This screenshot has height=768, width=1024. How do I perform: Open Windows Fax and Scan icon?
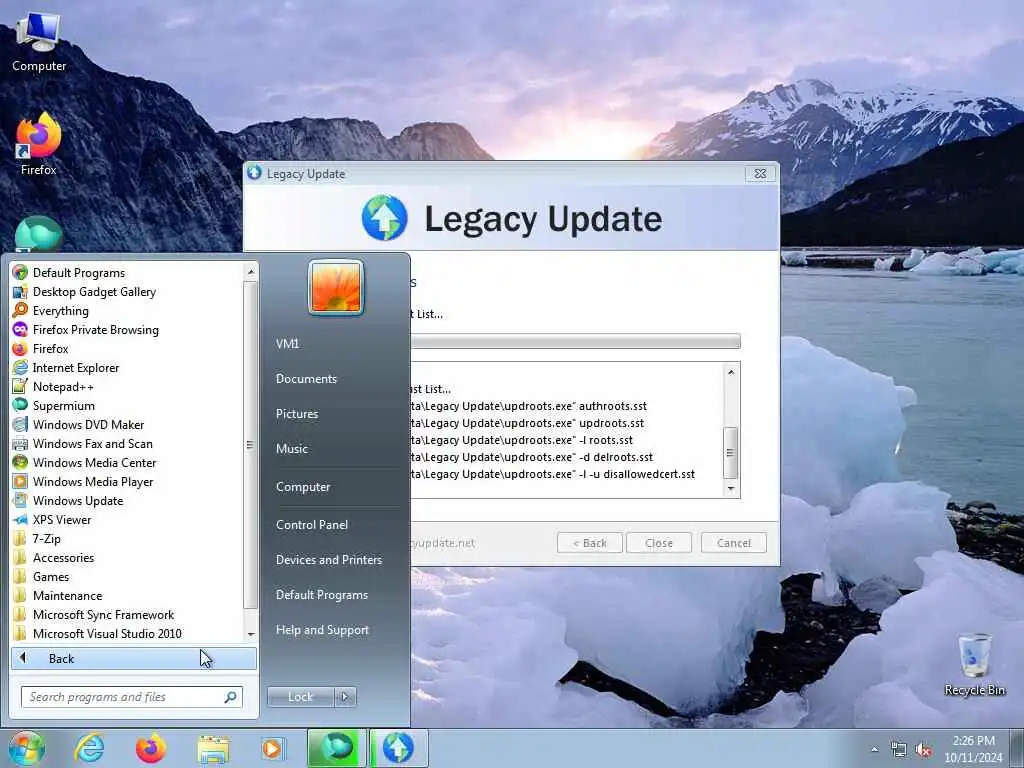pos(20,443)
